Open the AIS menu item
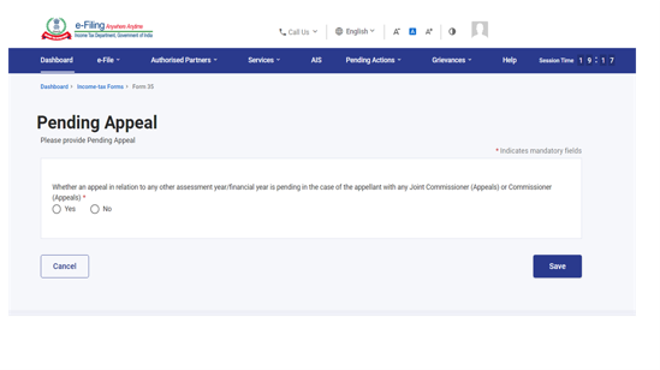Screen dimensions: 660x370 point(316,60)
